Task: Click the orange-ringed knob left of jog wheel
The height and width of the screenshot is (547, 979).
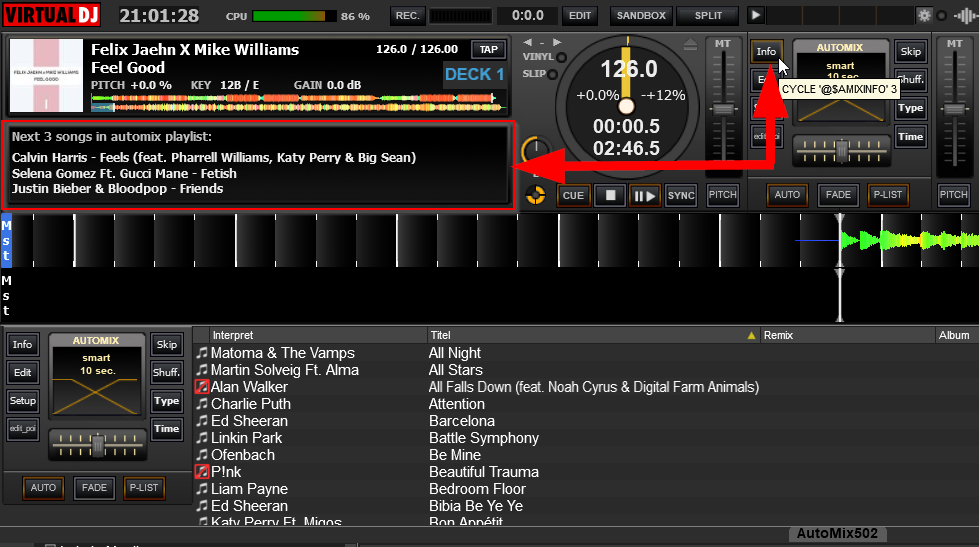Action: pyautogui.click(x=535, y=150)
